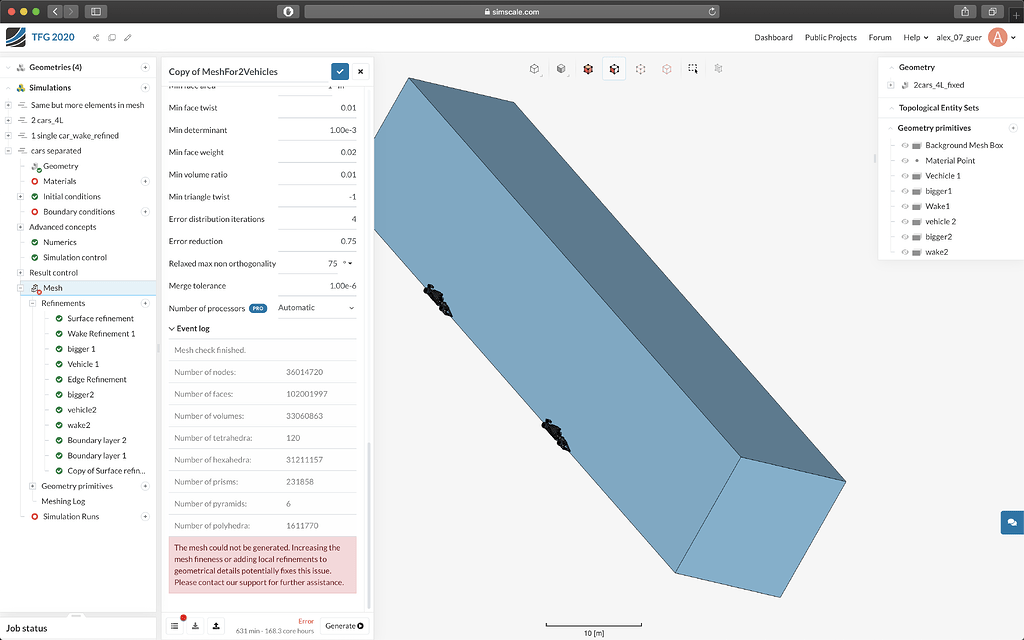This screenshot has width=1024, height=640.
Task: Open the Public Projects page
Action: (x=830, y=37)
